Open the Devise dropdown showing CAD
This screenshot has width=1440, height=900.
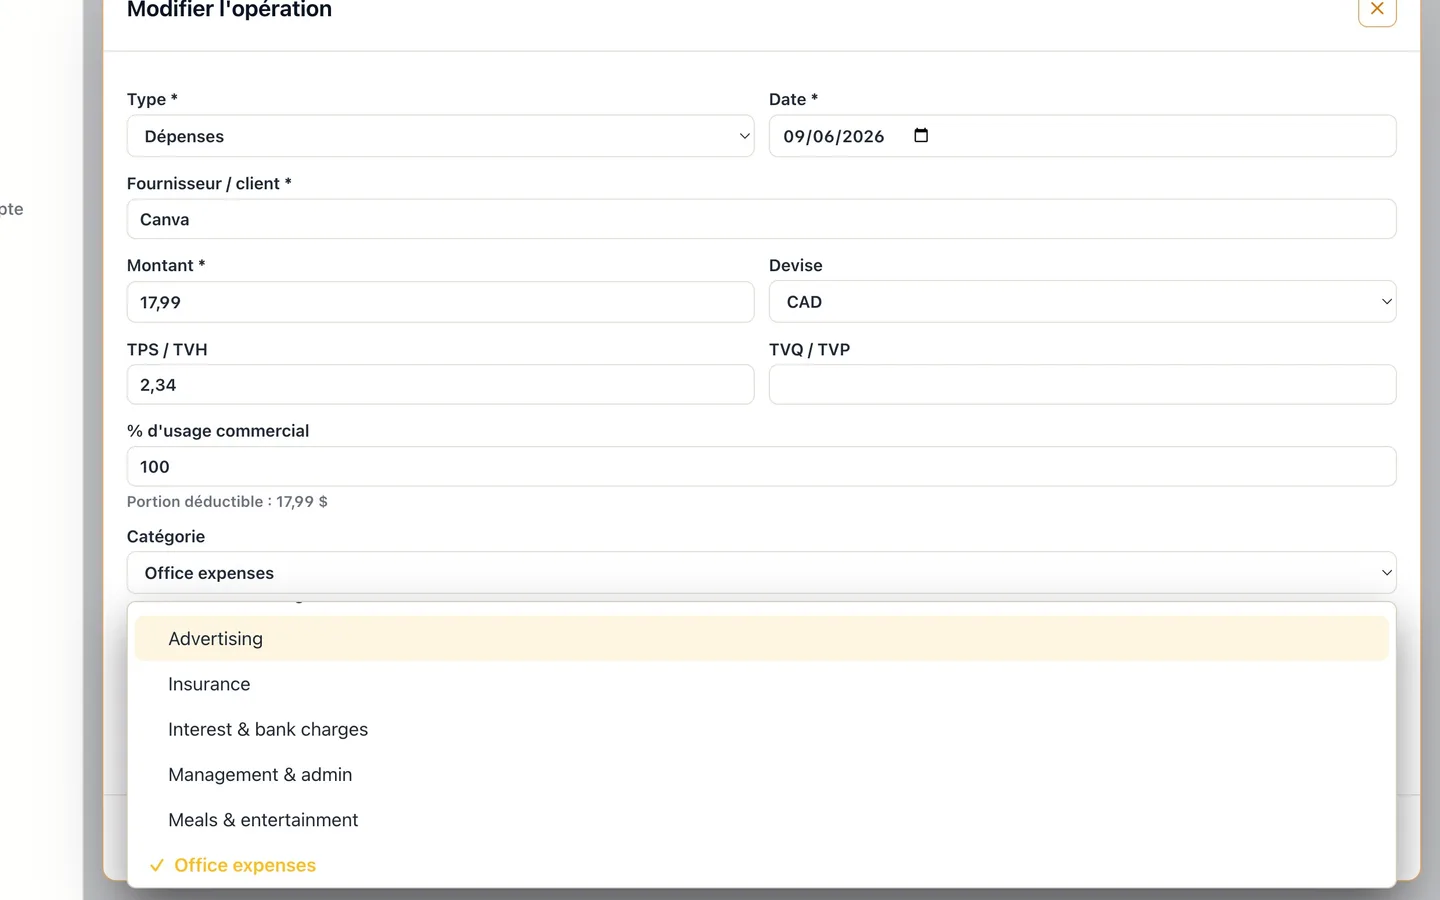tap(1082, 302)
